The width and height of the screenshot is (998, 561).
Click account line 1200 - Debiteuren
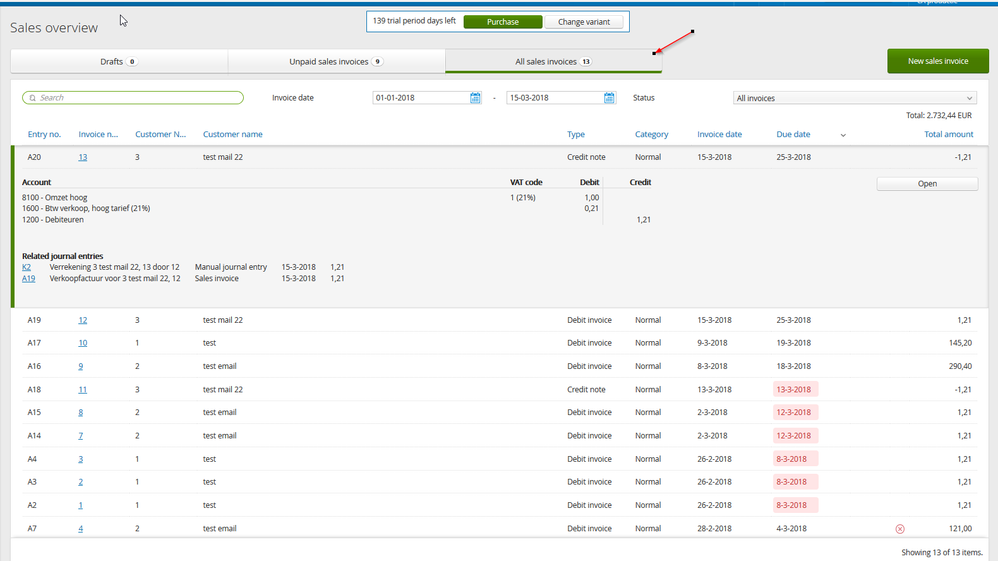(53, 220)
